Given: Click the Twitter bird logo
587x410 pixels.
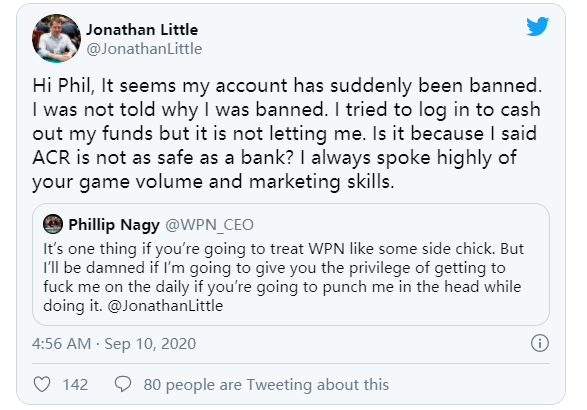Looking at the screenshot, I should point(537,26).
